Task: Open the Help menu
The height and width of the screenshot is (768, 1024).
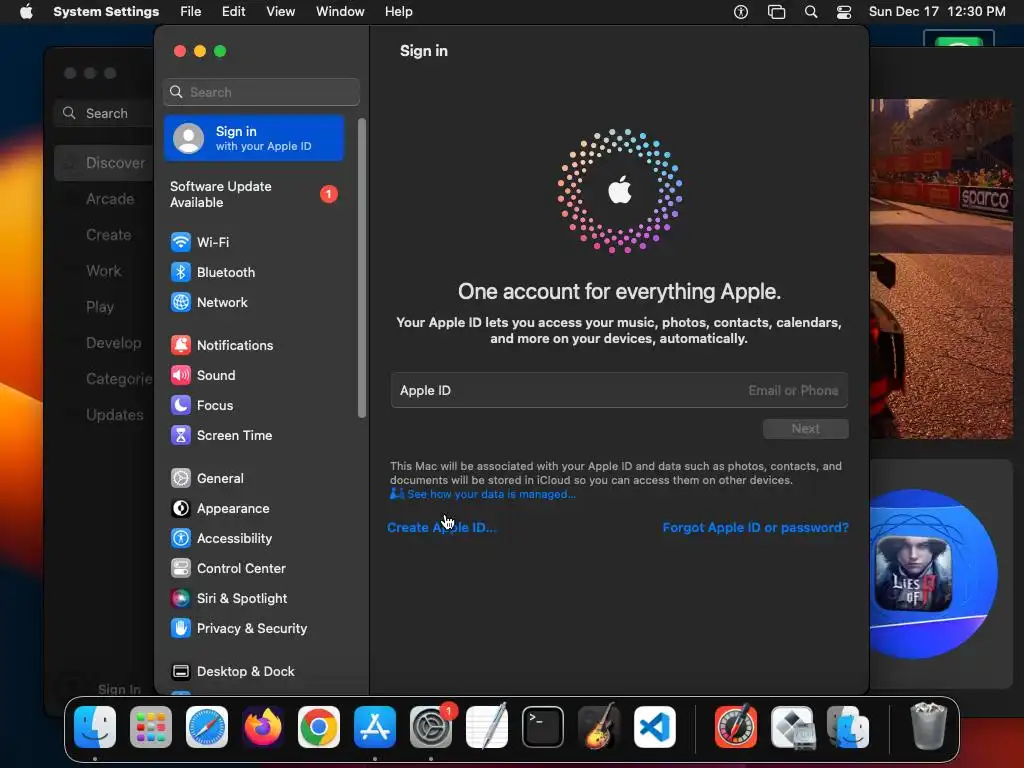Action: click(x=398, y=12)
